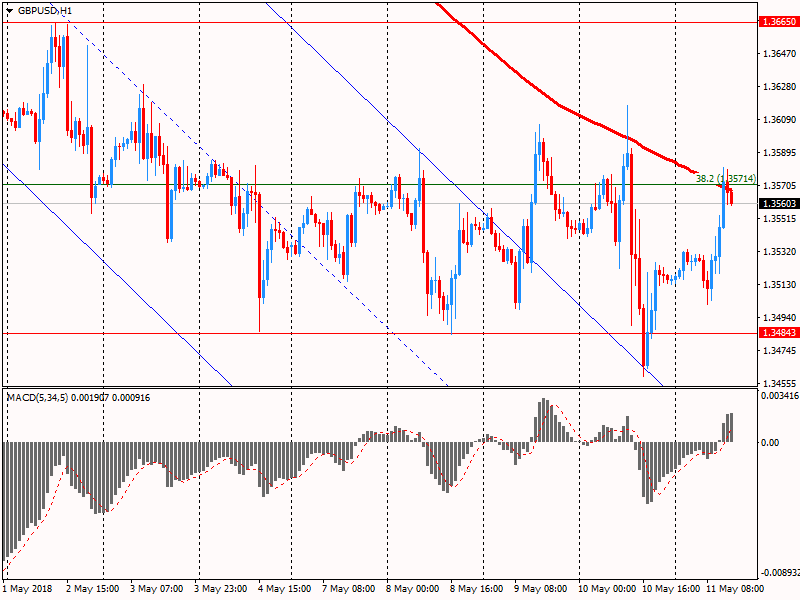Click the 1.35130 price axis value
The image size is (800, 600).
(x=779, y=285)
